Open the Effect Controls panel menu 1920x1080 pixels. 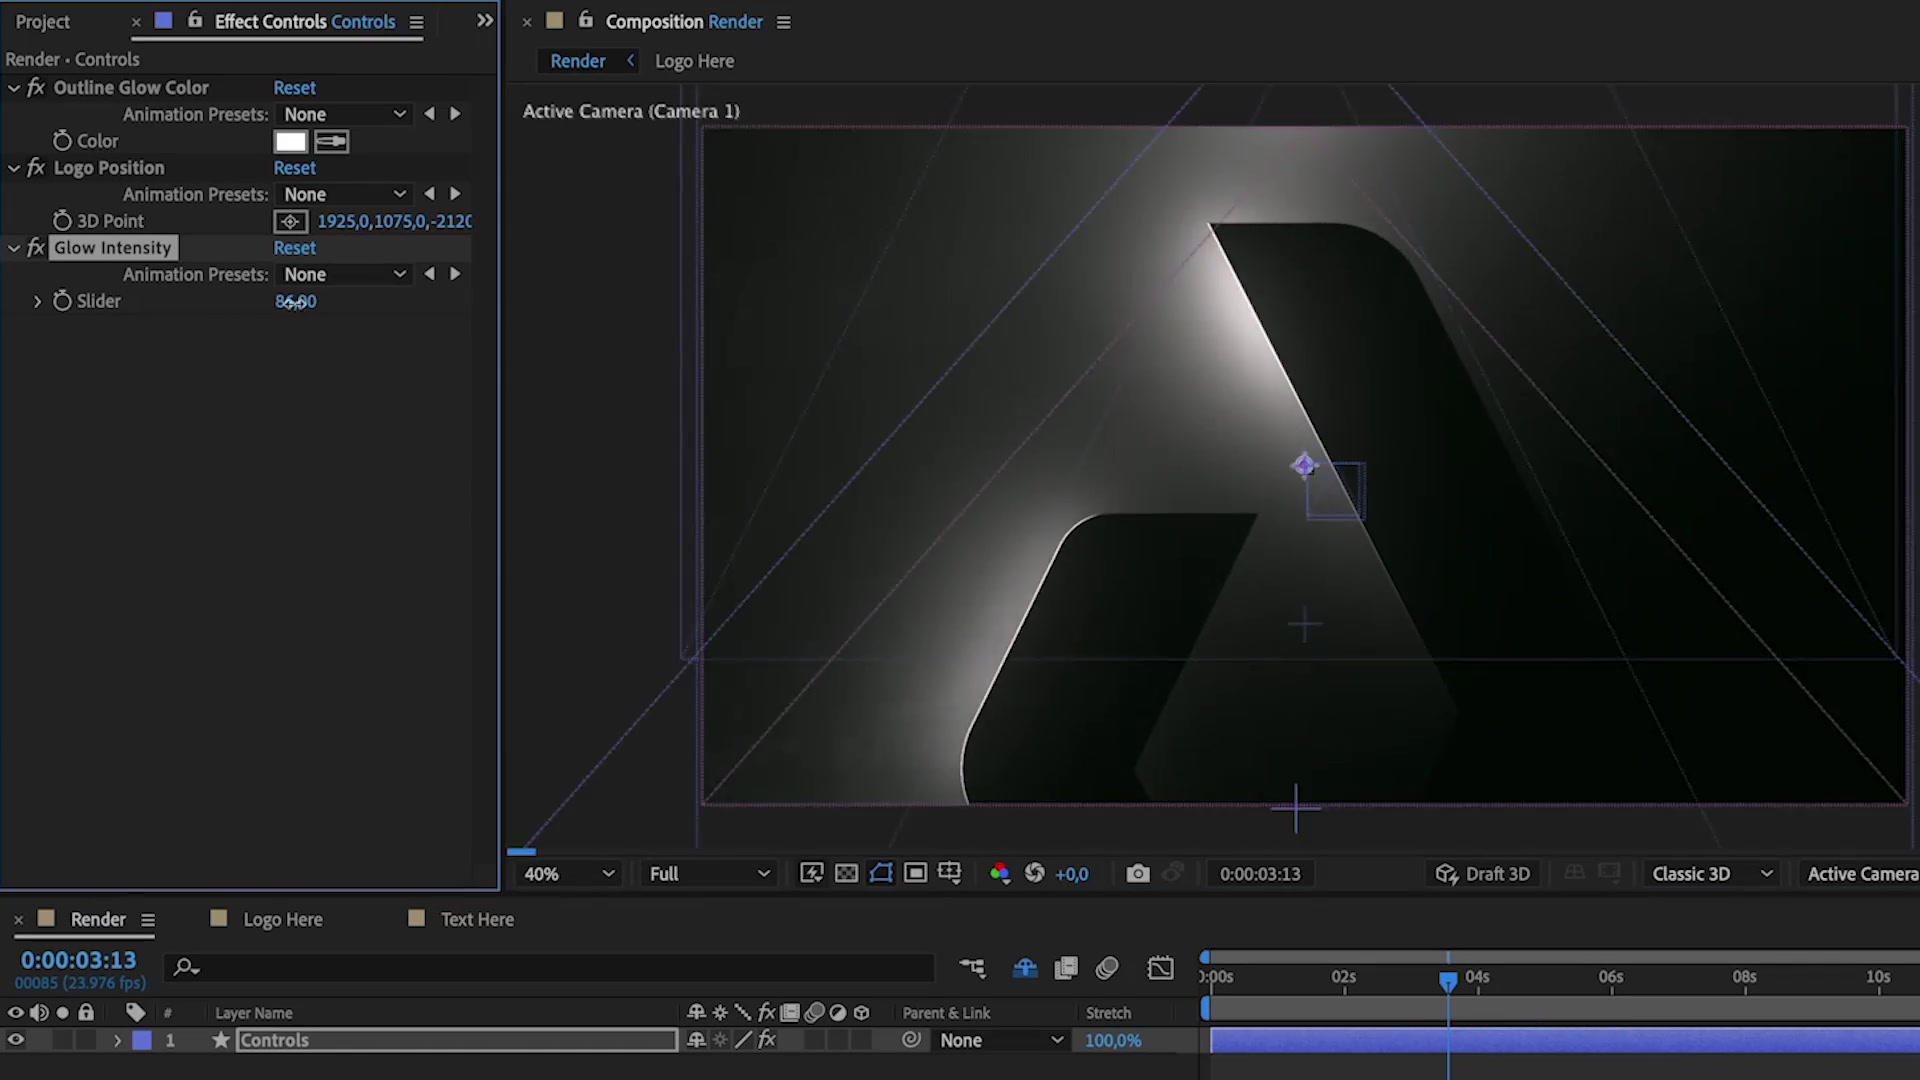pyautogui.click(x=416, y=22)
